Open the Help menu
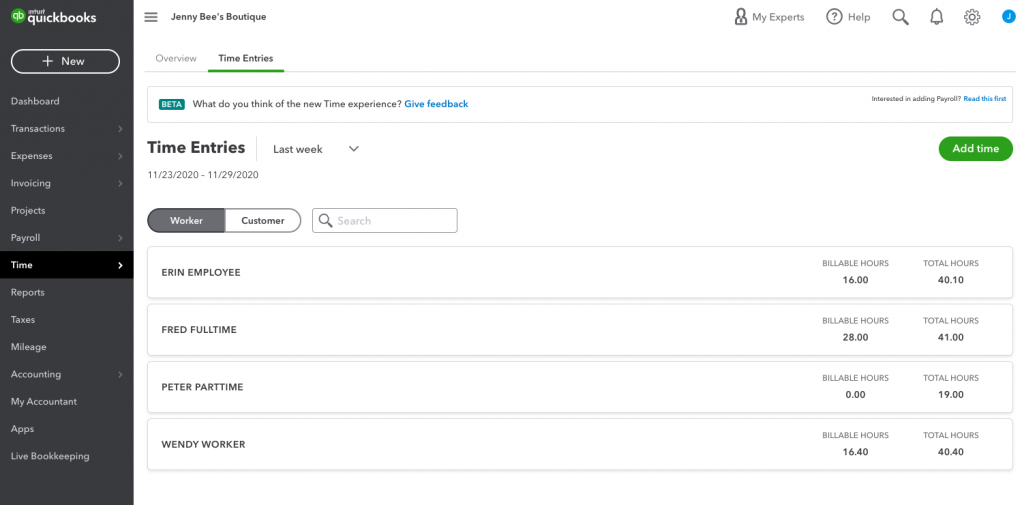This screenshot has width=1024, height=505. 848,17
